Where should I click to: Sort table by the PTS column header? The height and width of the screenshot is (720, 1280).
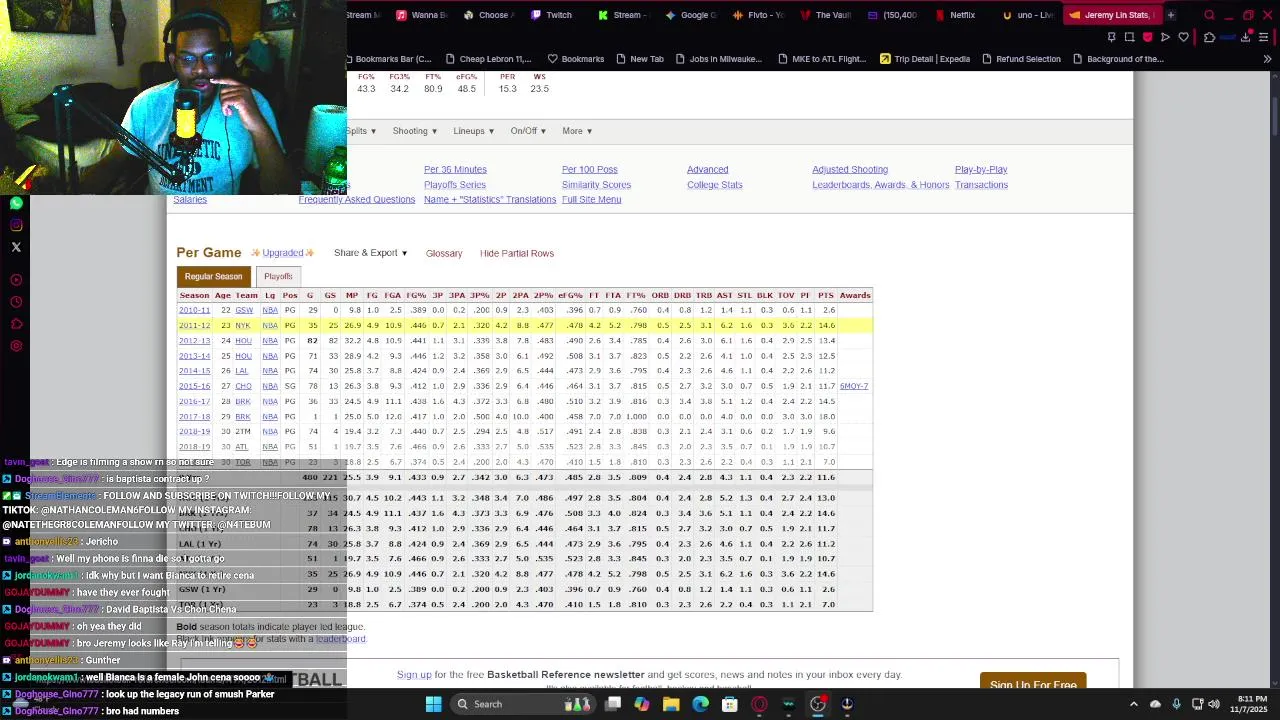click(x=825, y=295)
